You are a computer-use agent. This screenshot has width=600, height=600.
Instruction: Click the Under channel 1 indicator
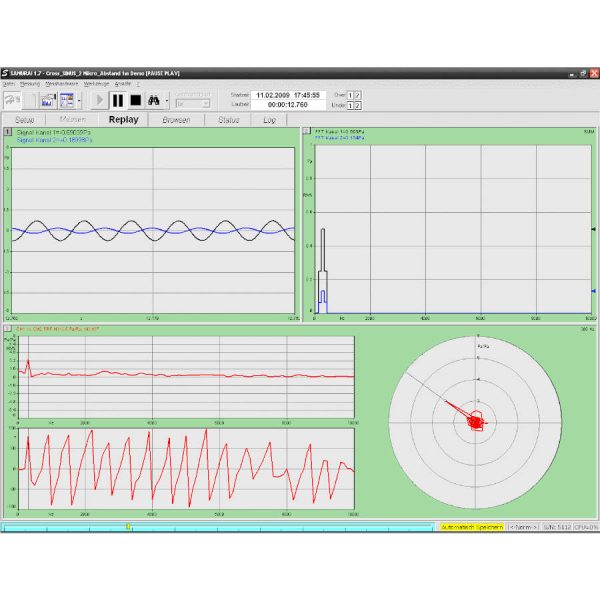350,105
